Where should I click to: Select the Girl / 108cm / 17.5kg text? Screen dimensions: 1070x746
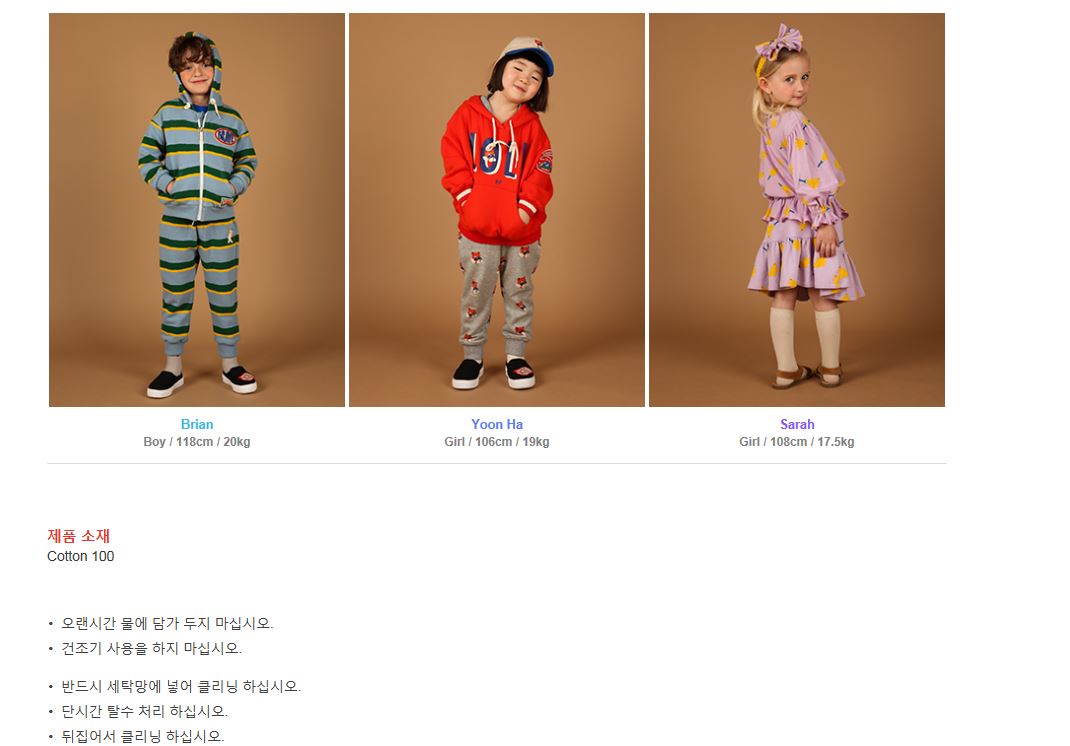(796, 442)
